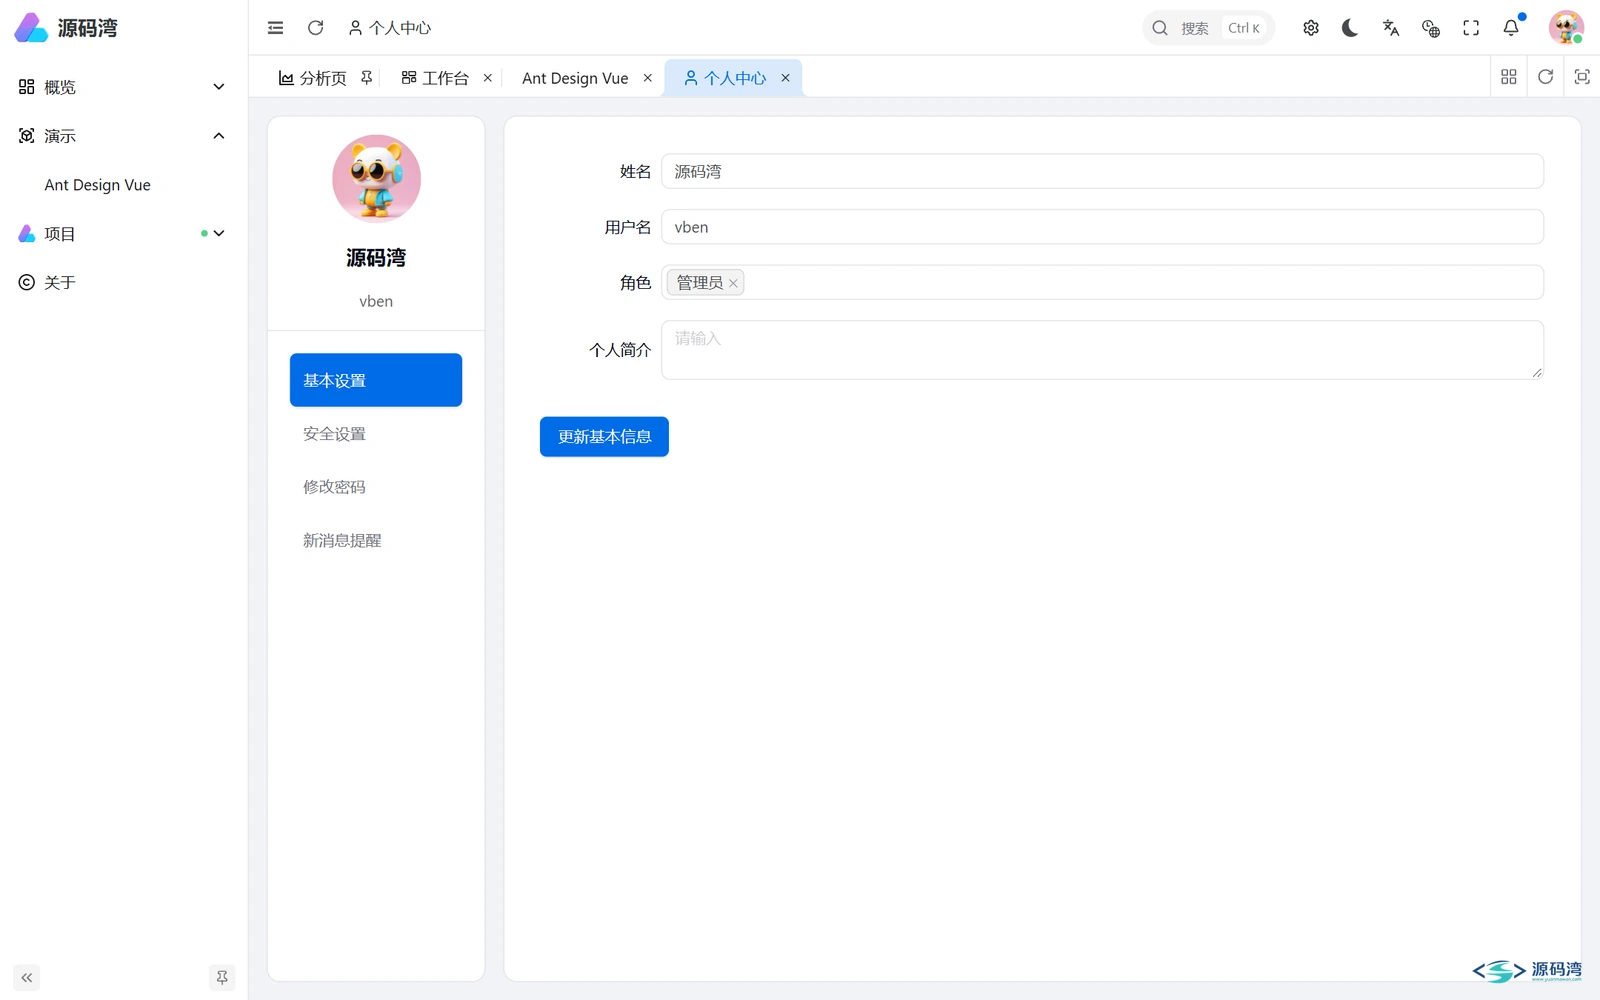
Task: Click the 个人简介 textarea
Action: point(1102,350)
